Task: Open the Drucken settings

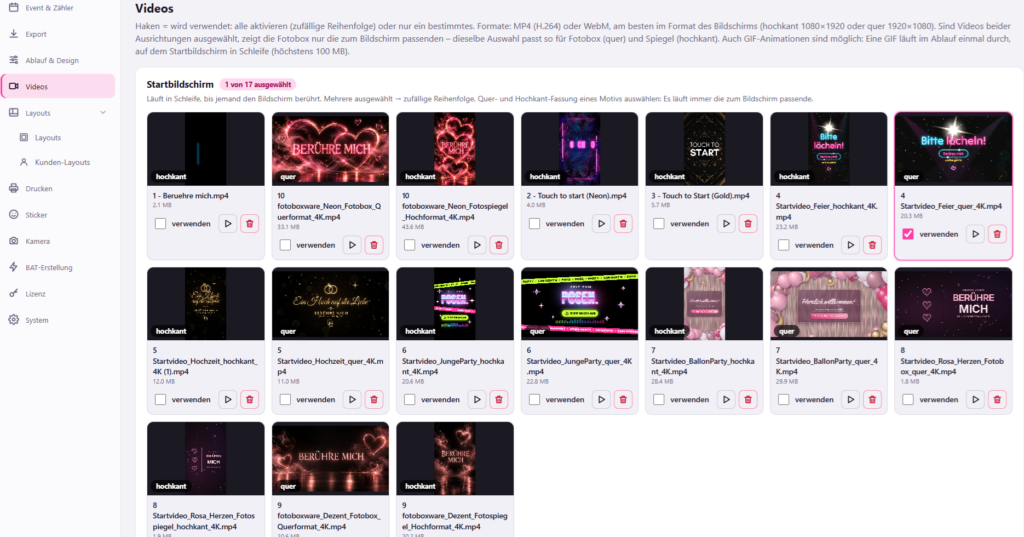Action: [x=58, y=188]
